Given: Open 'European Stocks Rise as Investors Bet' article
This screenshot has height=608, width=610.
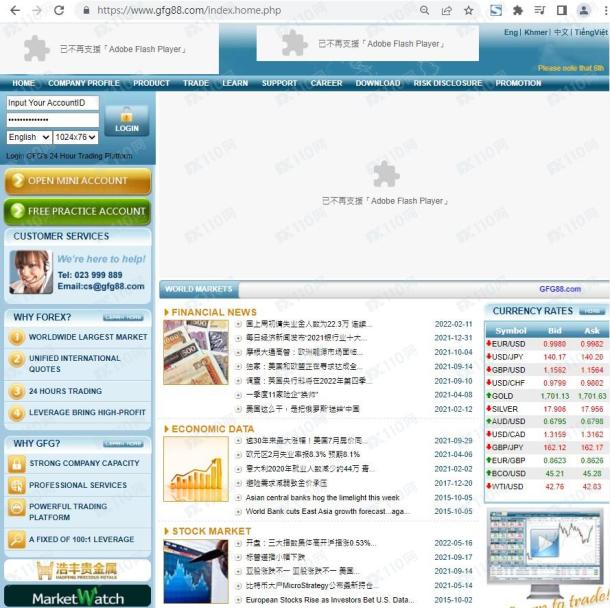Looking at the screenshot, I should coord(330,600).
